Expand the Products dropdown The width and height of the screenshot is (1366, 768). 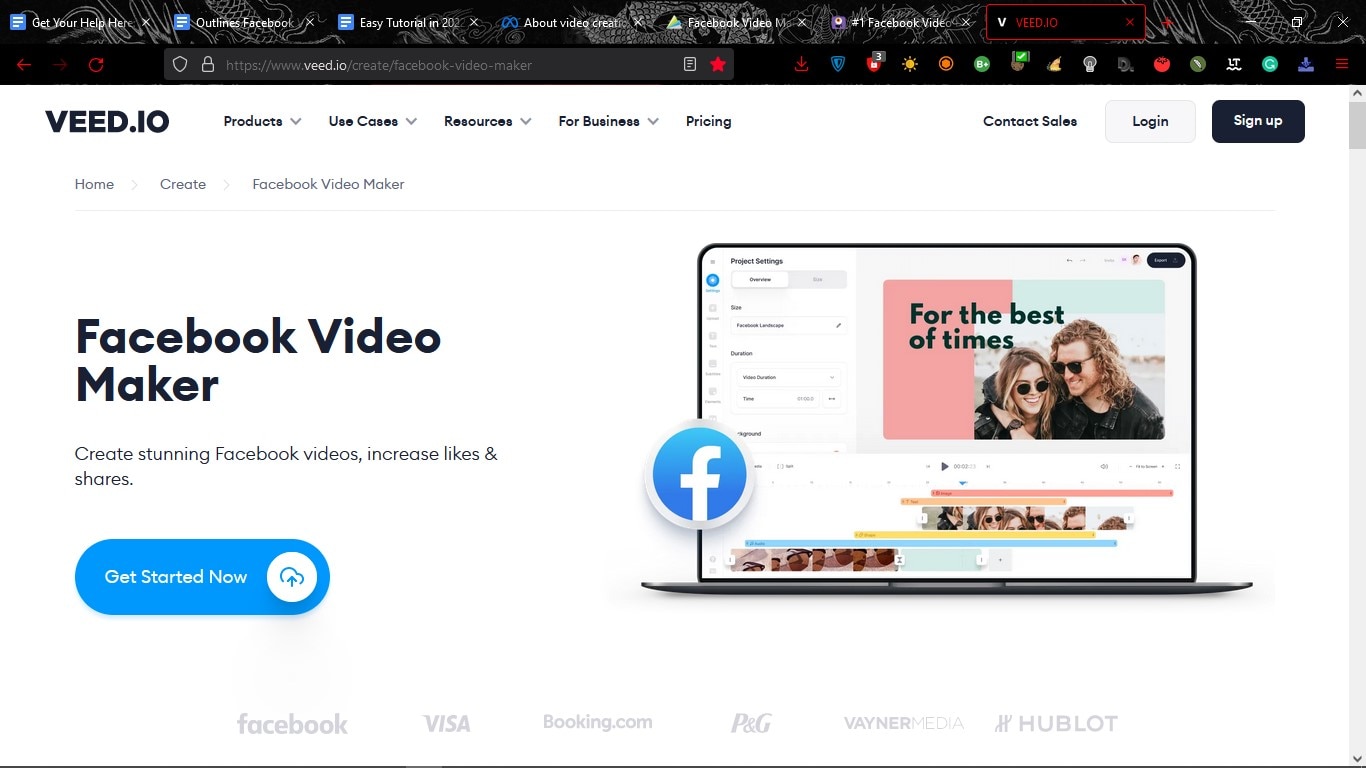pyautogui.click(x=262, y=121)
